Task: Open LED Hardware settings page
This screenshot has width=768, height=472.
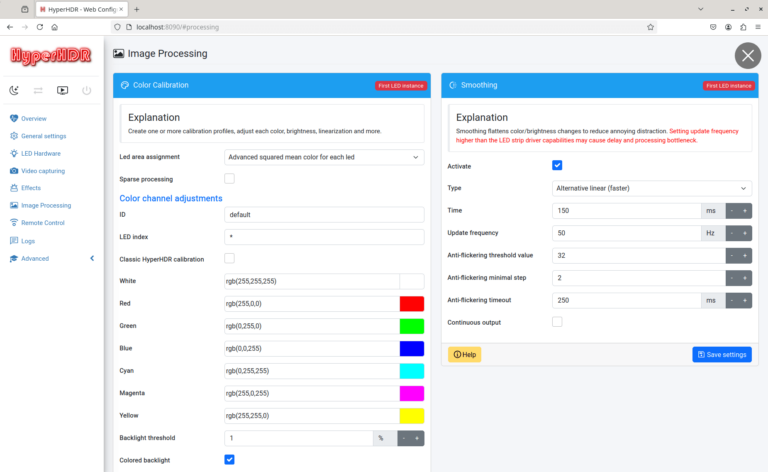Action: coord(40,153)
